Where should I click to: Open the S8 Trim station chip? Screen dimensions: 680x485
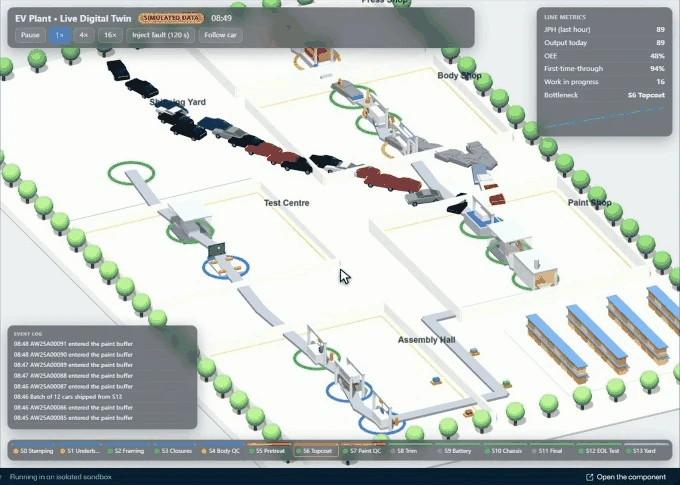pos(410,451)
